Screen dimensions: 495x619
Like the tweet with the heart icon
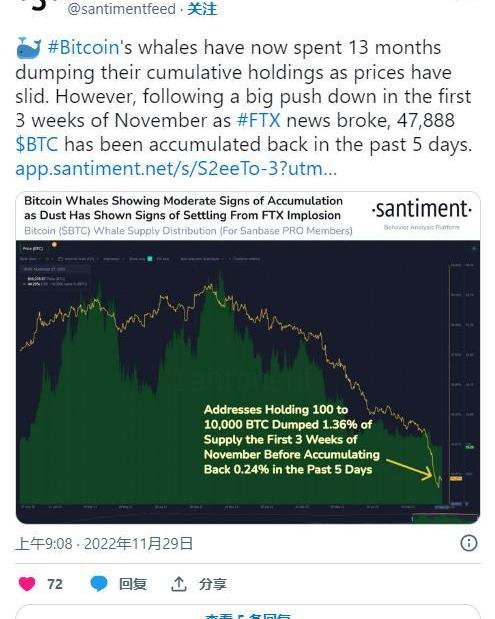(x=27, y=584)
